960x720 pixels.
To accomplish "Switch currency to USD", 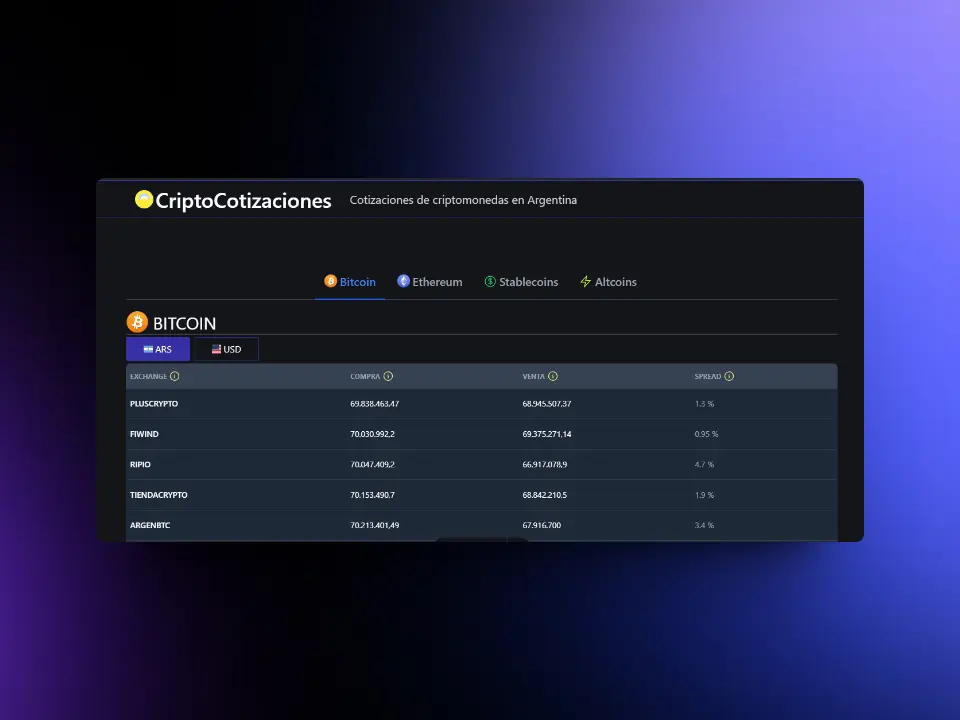I will [x=227, y=349].
